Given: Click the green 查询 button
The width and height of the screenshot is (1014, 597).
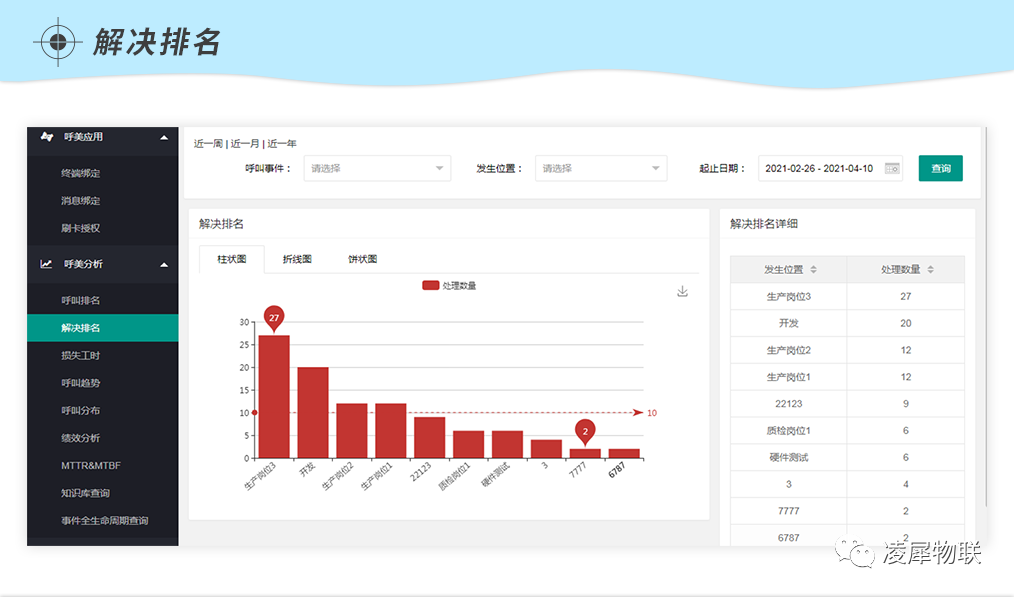Looking at the screenshot, I should 940,168.
